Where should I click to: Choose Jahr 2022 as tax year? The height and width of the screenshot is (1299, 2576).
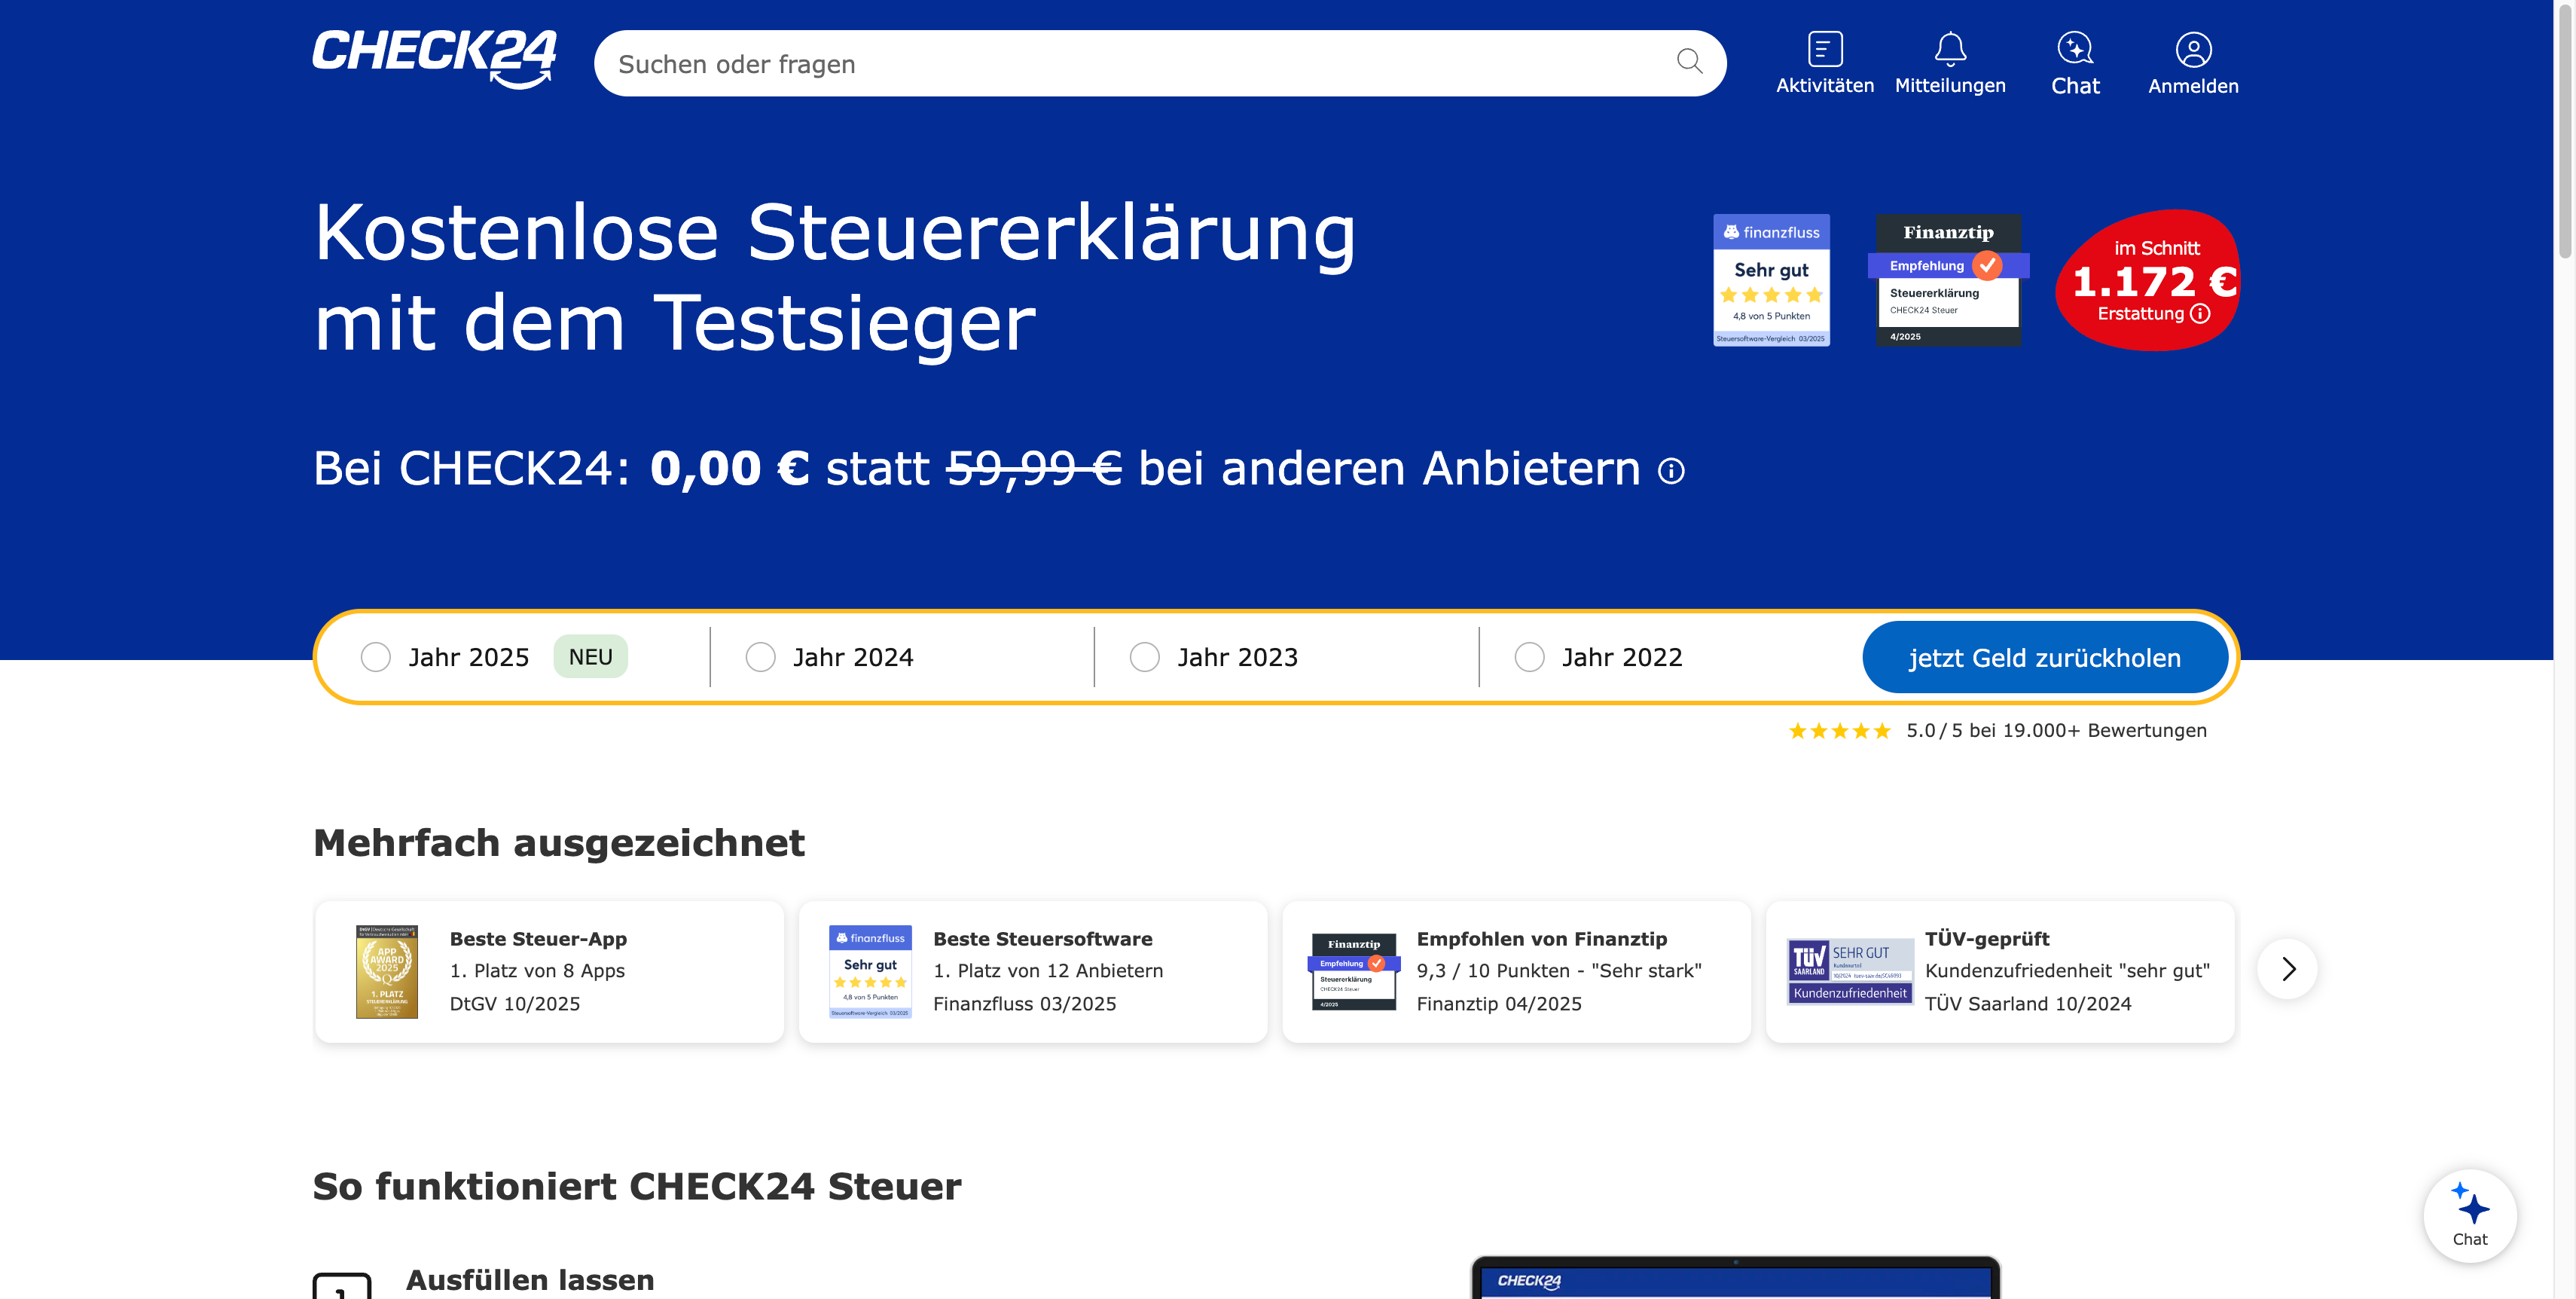coord(1528,657)
